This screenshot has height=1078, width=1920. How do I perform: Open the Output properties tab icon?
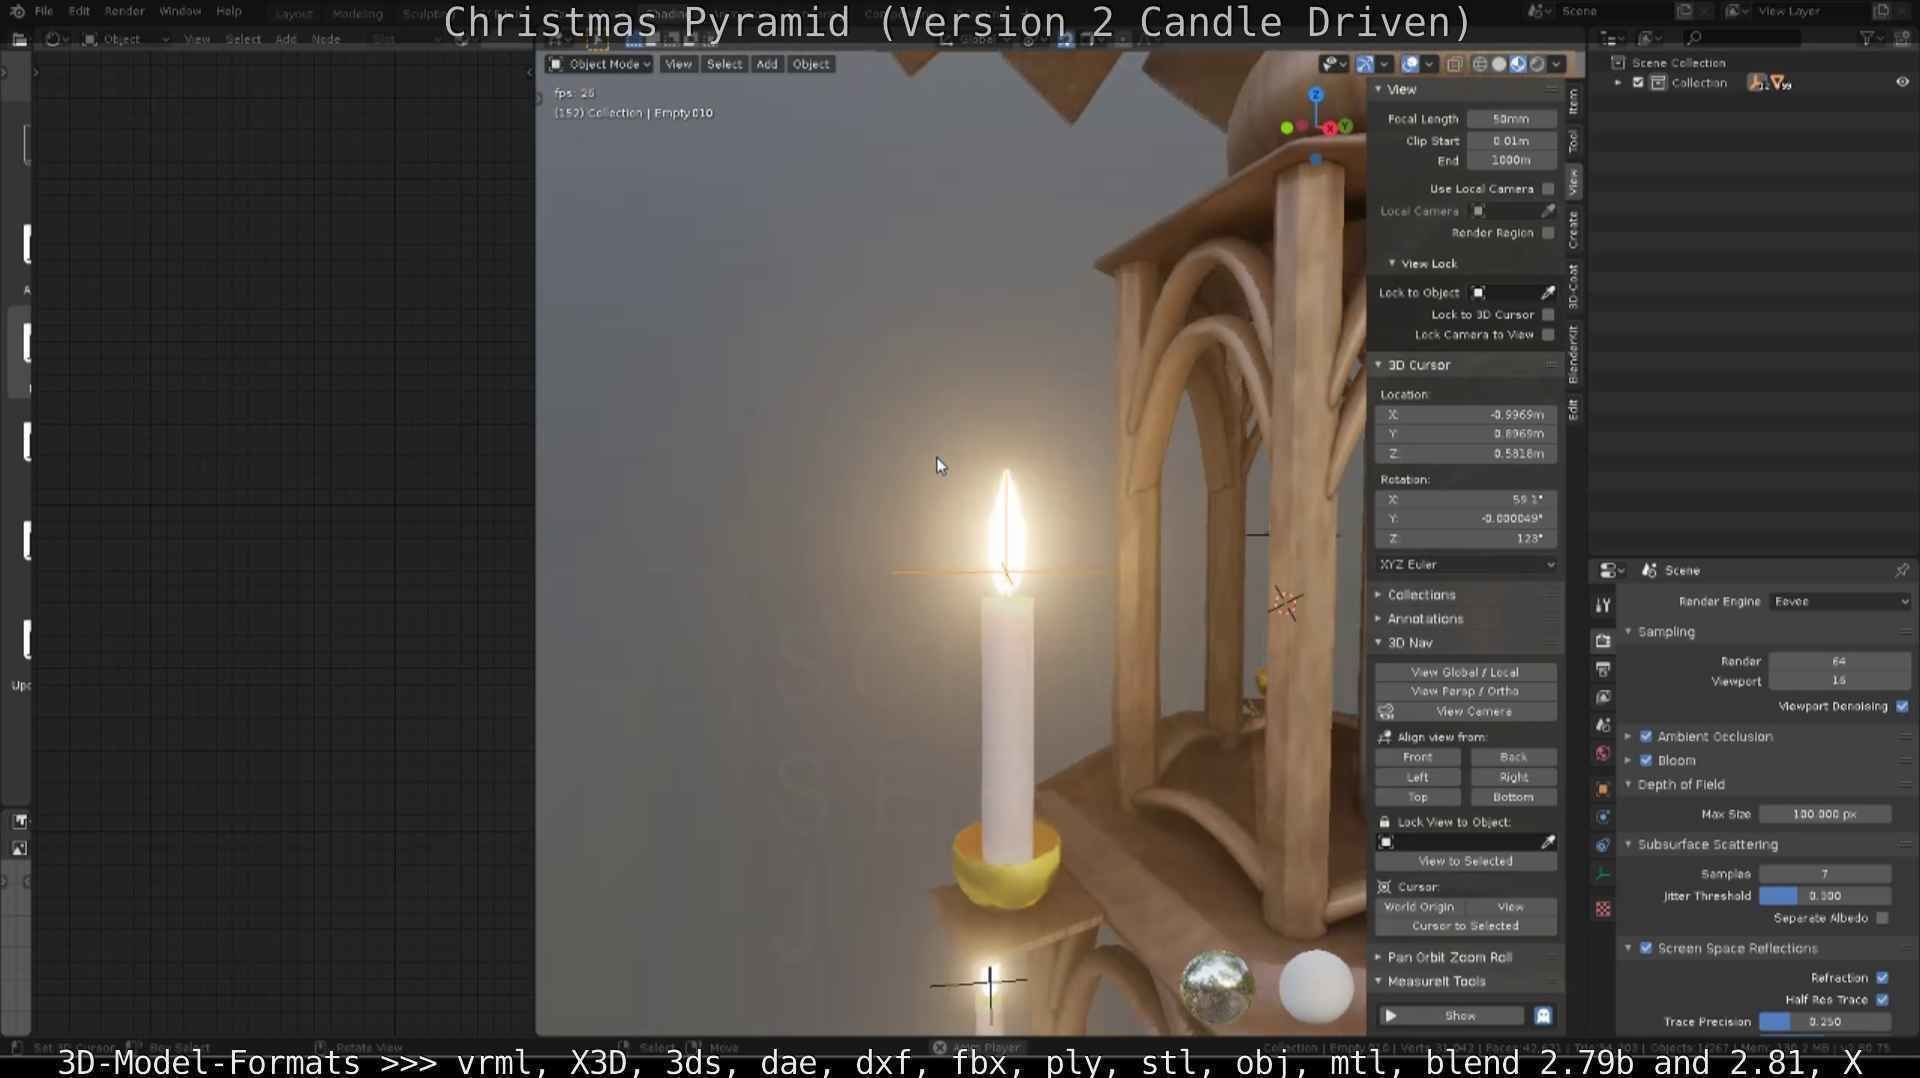point(1603,669)
